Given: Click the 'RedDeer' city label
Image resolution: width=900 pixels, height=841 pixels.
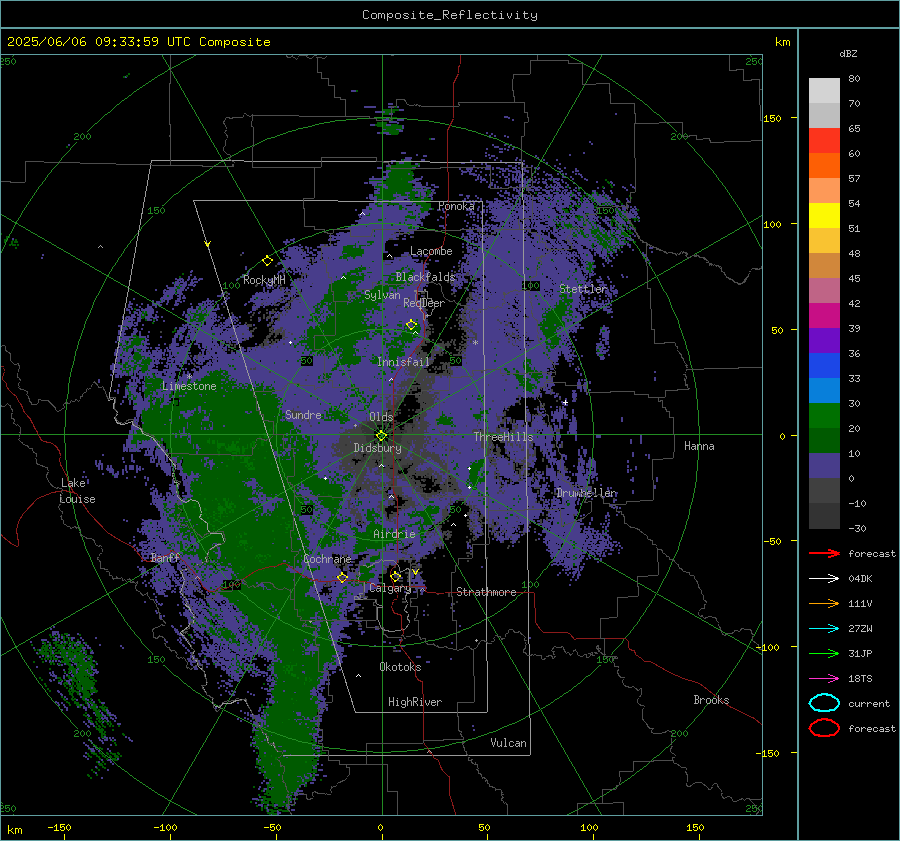Looking at the screenshot, I should 424,303.
